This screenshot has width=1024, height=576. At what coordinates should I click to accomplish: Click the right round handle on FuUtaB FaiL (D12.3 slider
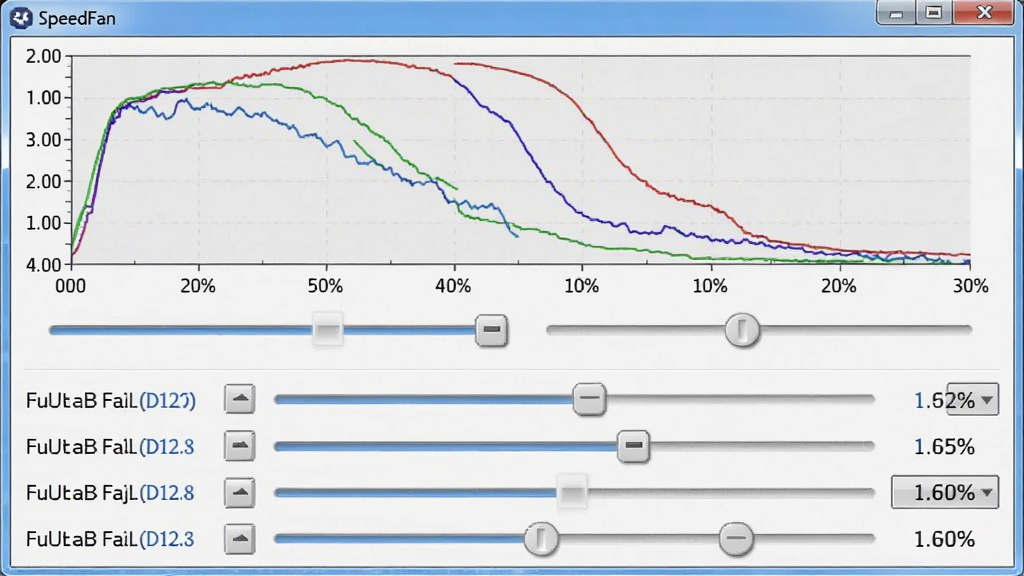[x=736, y=539]
